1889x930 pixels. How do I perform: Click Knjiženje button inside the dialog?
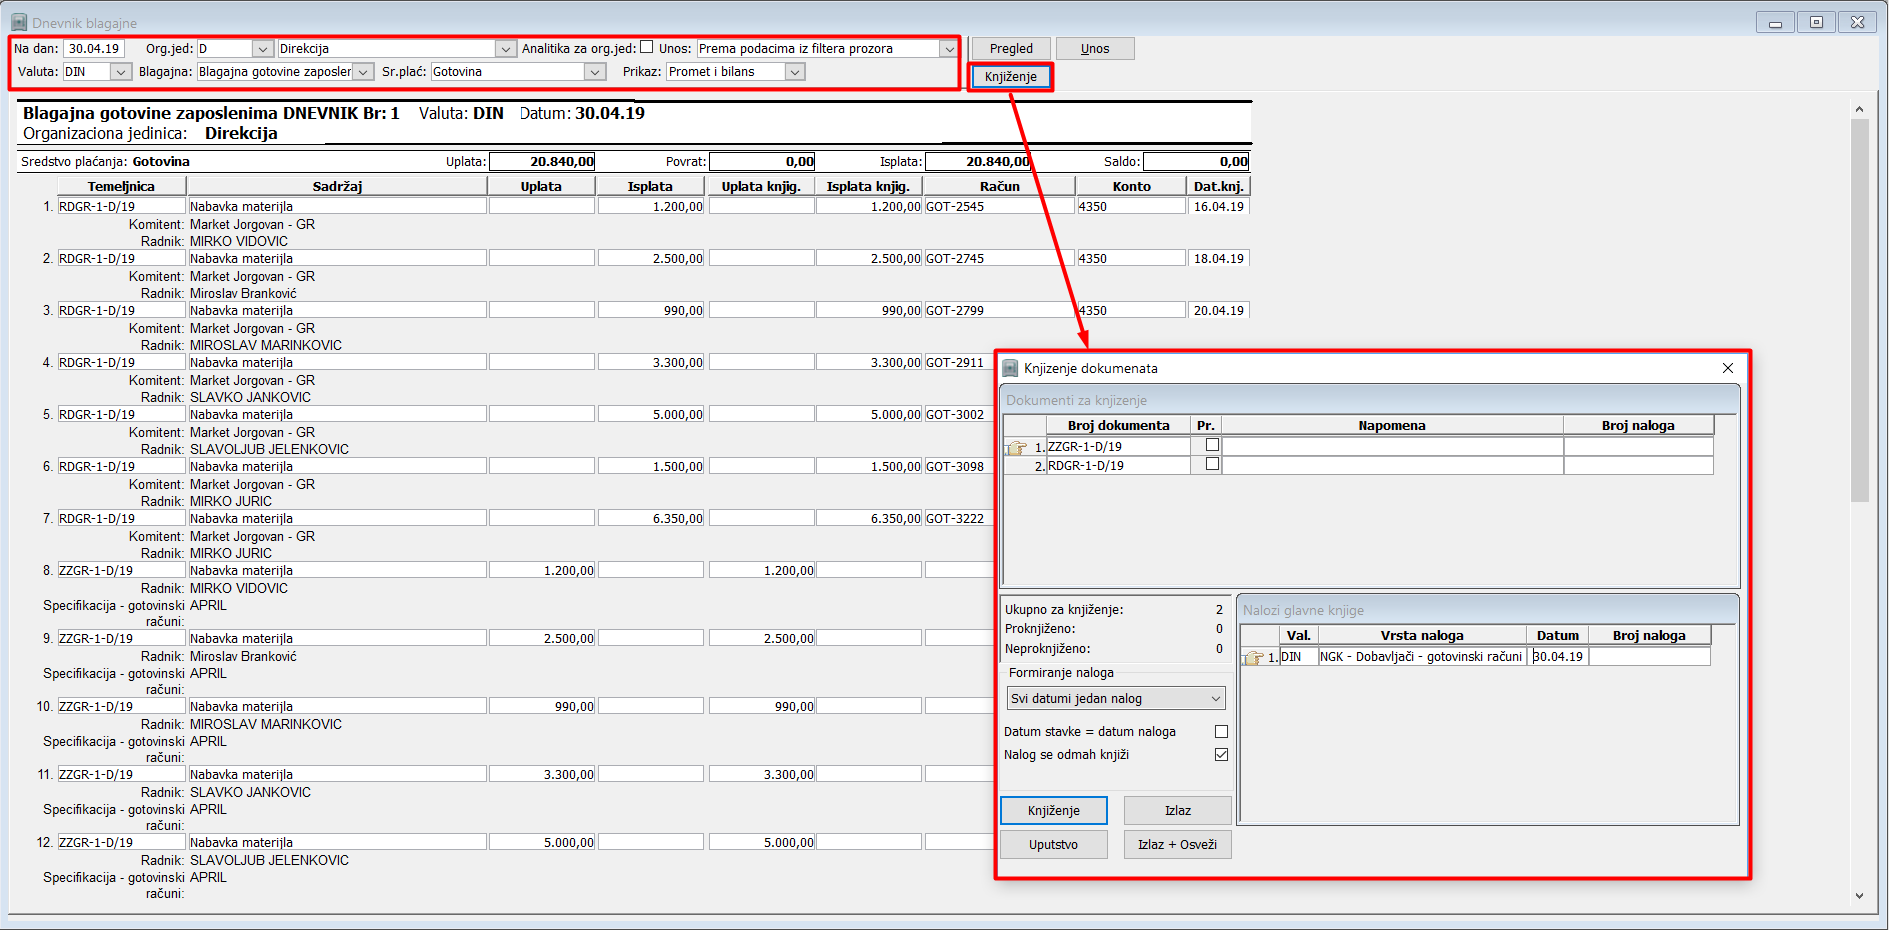[x=1054, y=811]
